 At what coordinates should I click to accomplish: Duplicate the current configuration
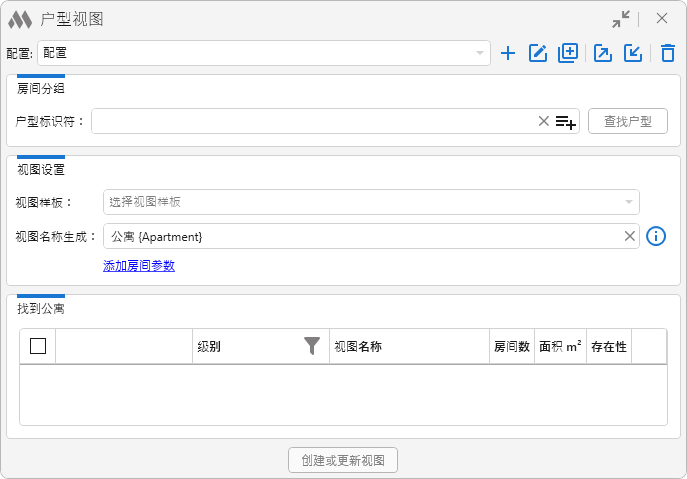pyautogui.click(x=568, y=53)
